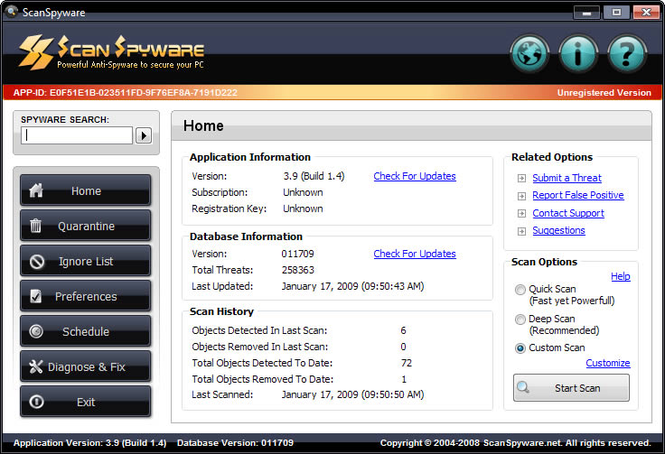
Task: Open the globe website icon in header
Action: pyautogui.click(x=530, y=54)
